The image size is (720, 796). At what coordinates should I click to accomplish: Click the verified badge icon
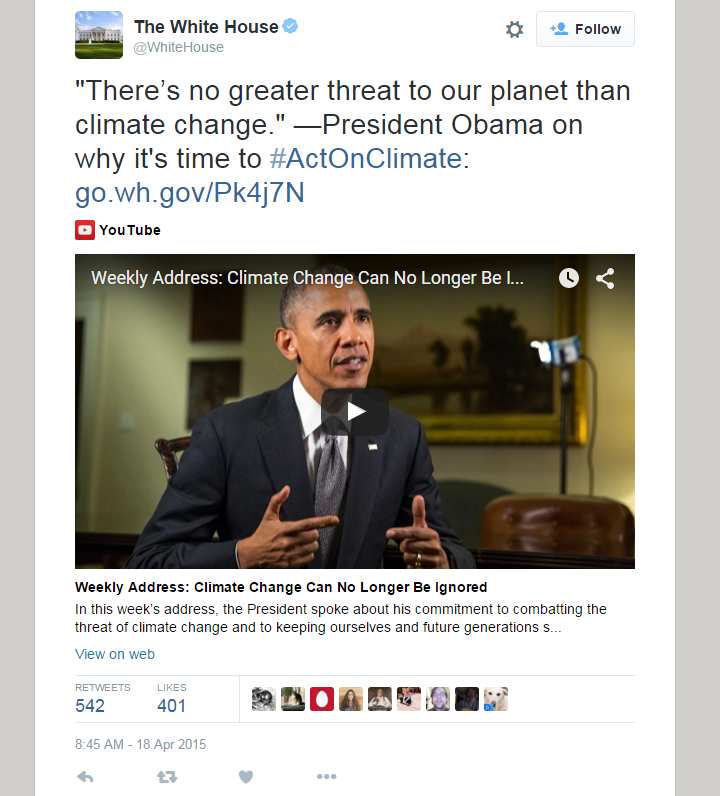coord(290,25)
